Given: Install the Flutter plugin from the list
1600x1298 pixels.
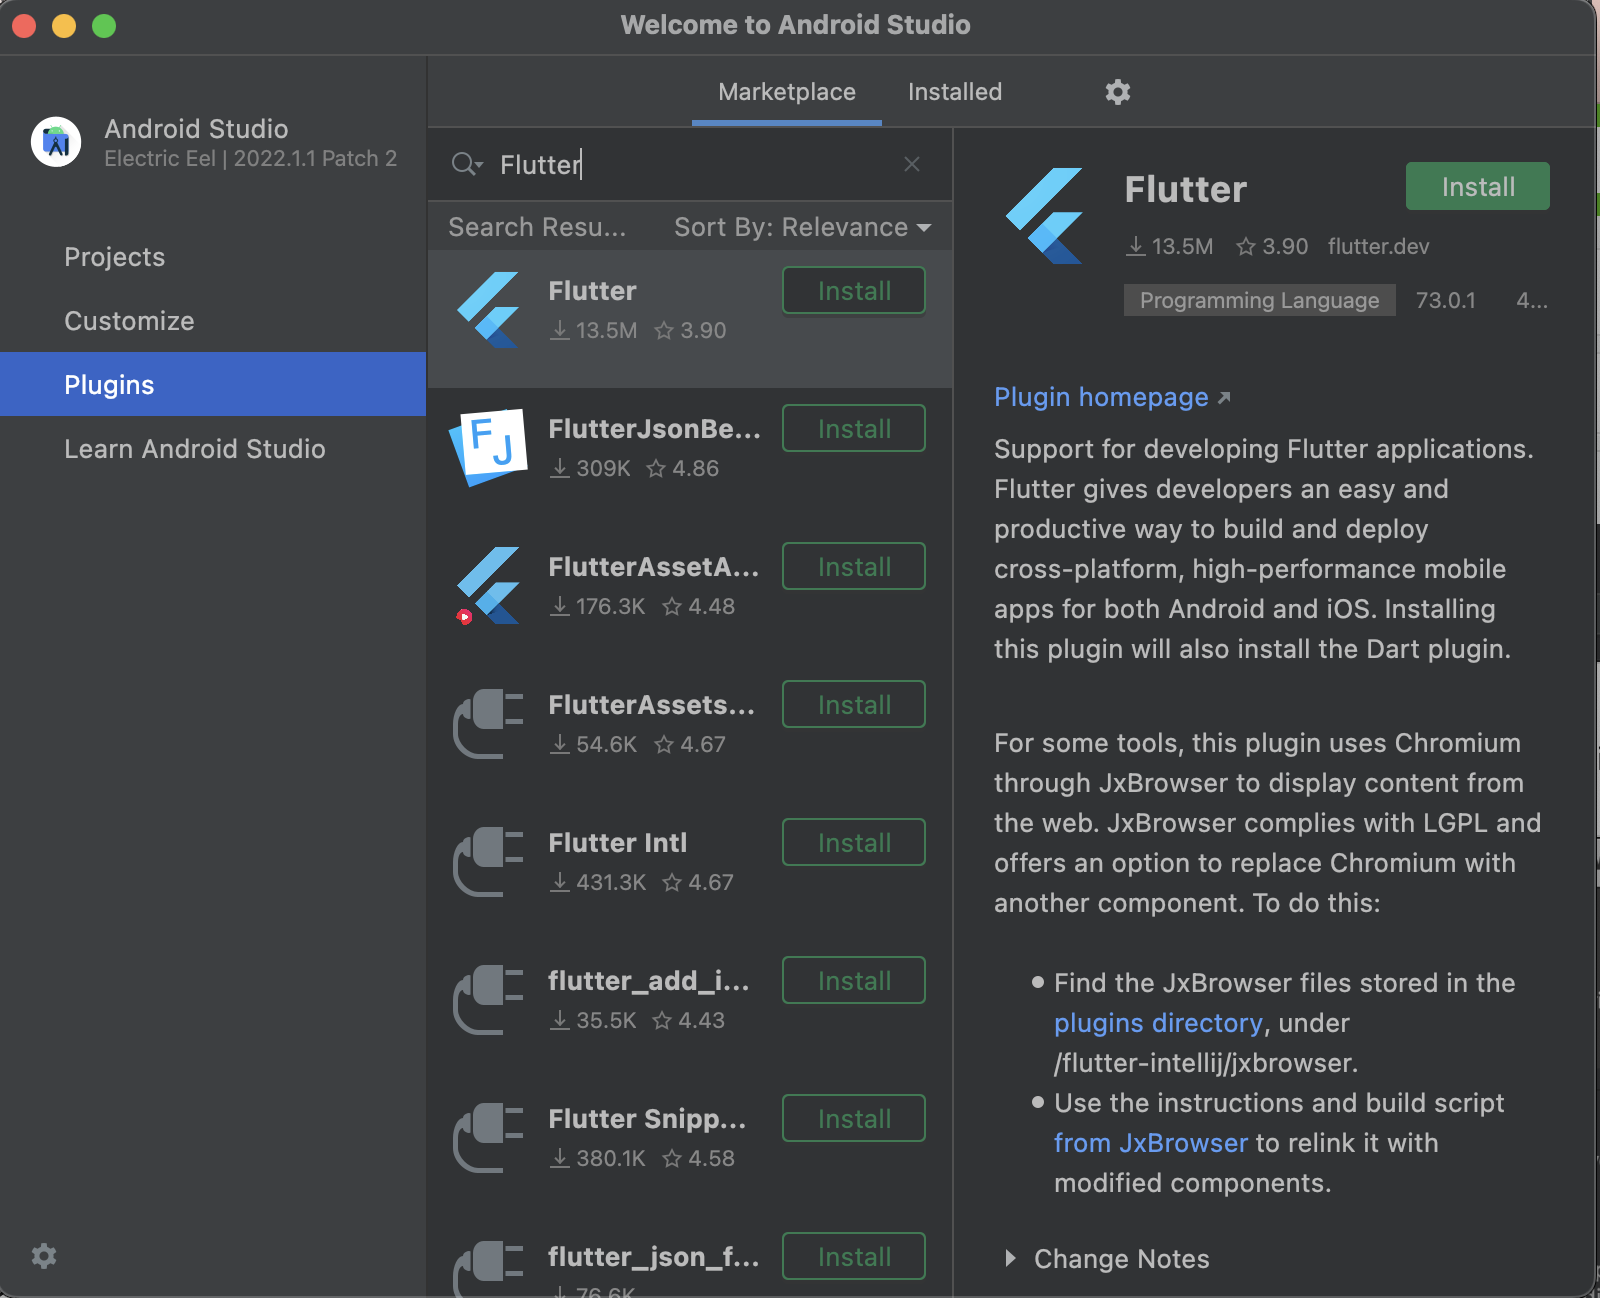Looking at the screenshot, I should (x=854, y=291).
